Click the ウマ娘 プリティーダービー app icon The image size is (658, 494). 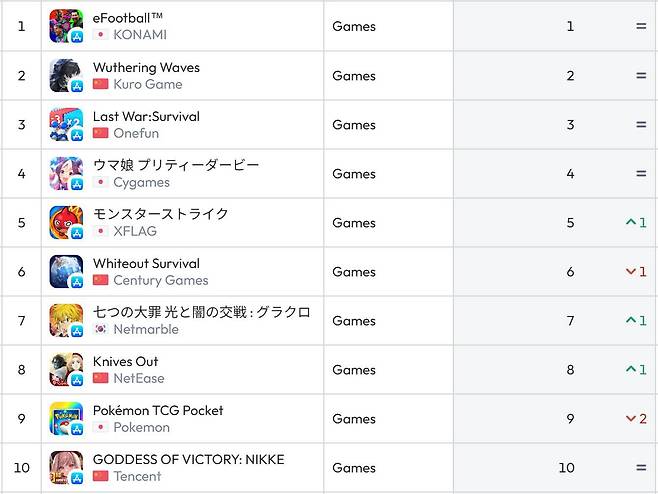pos(66,173)
